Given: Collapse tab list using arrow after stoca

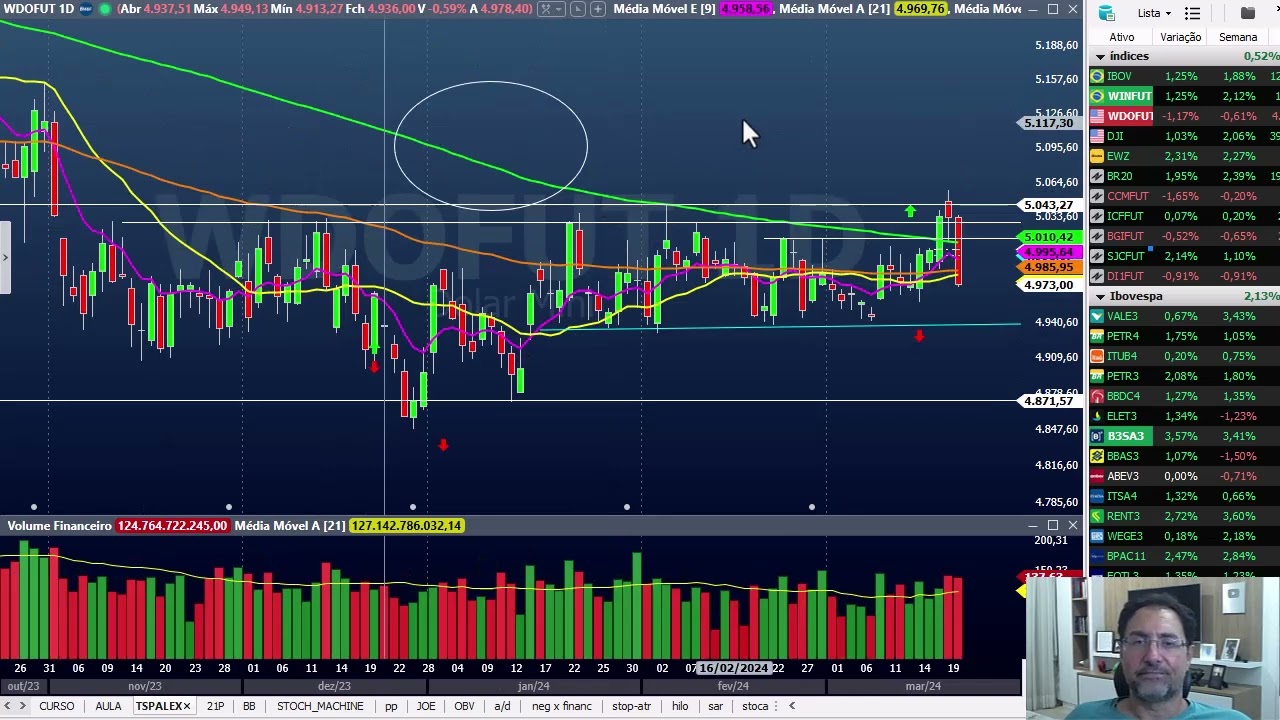Looking at the screenshot, I should click(792, 706).
